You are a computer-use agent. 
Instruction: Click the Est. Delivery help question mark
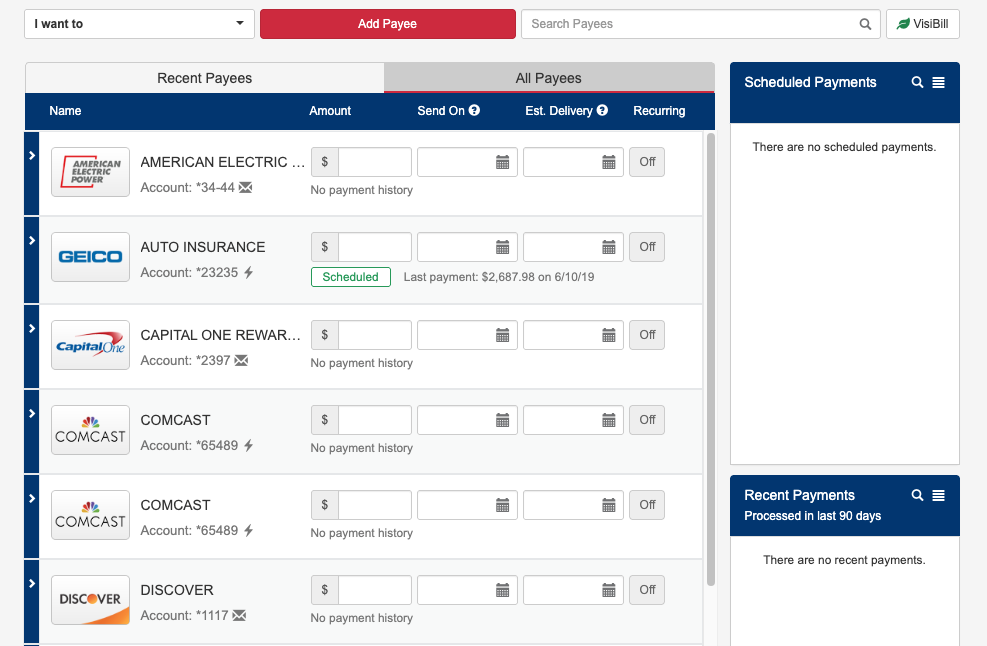(x=601, y=111)
